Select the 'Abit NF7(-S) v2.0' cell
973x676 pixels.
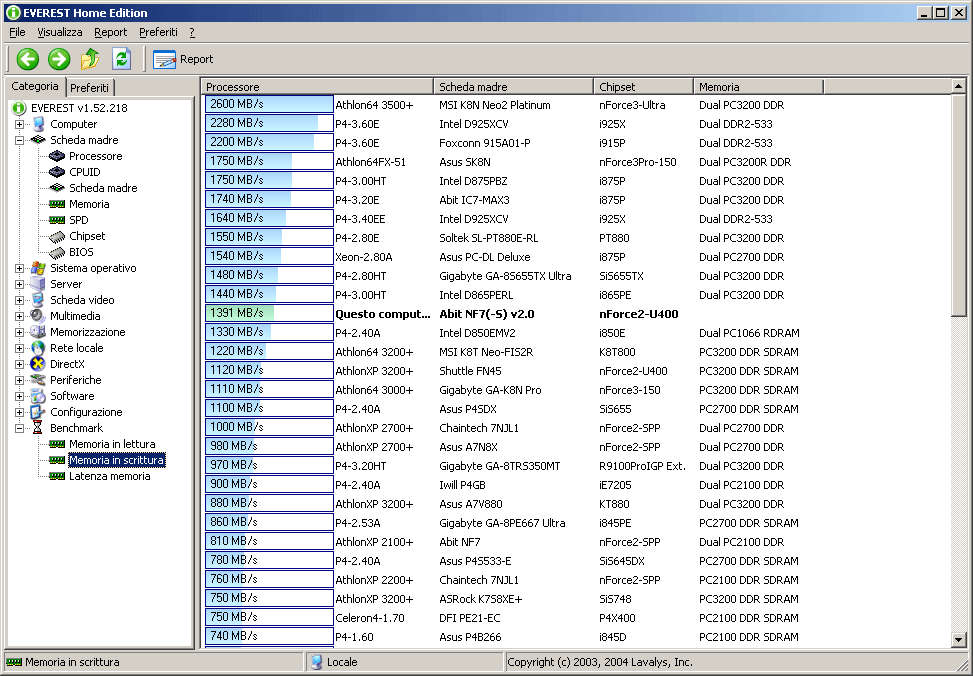[486, 314]
